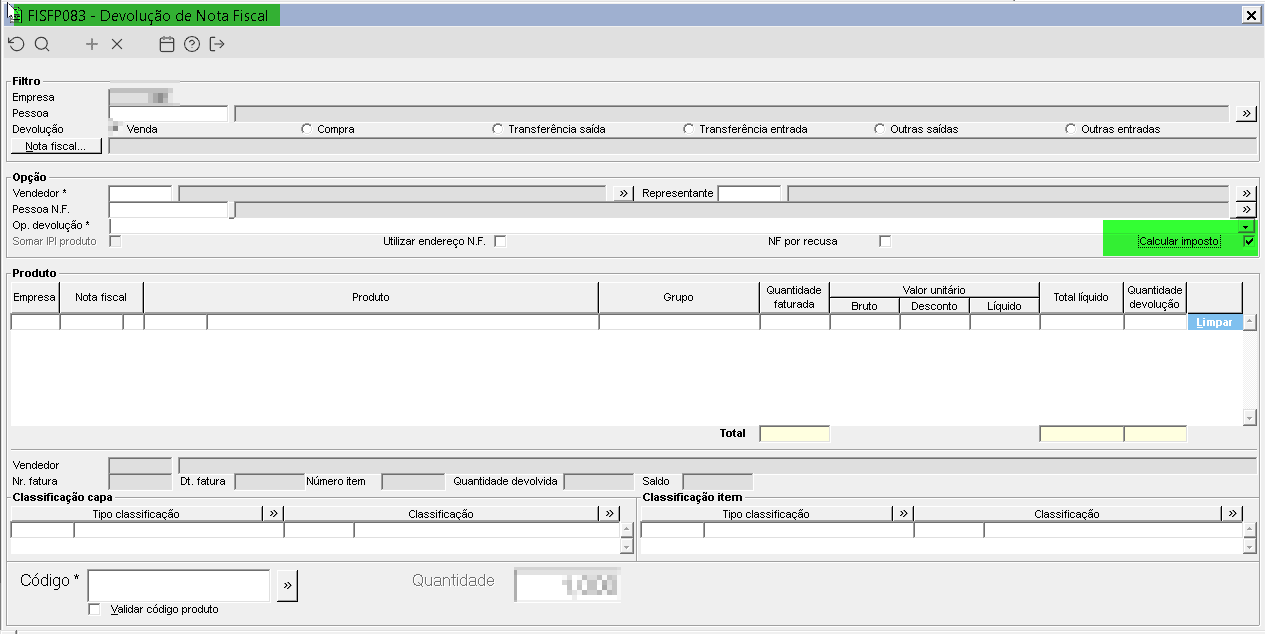Focus the Pessoa code input field
This screenshot has width=1265, height=634.
click(168, 113)
